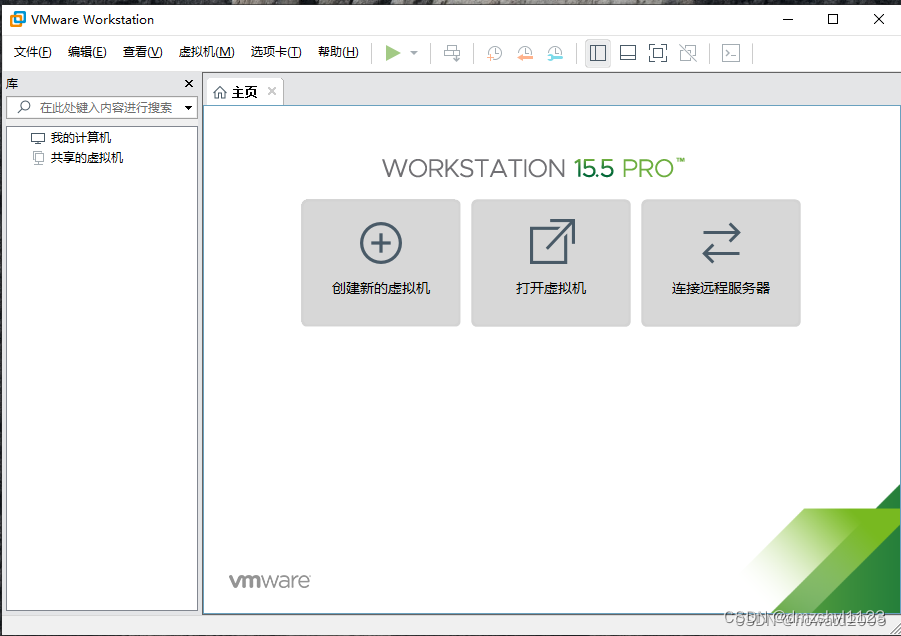Viewport: 901px width, 636px height.
Task: Click the VMware Workstation title bar app icon
Action: pyautogui.click(x=18, y=19)
